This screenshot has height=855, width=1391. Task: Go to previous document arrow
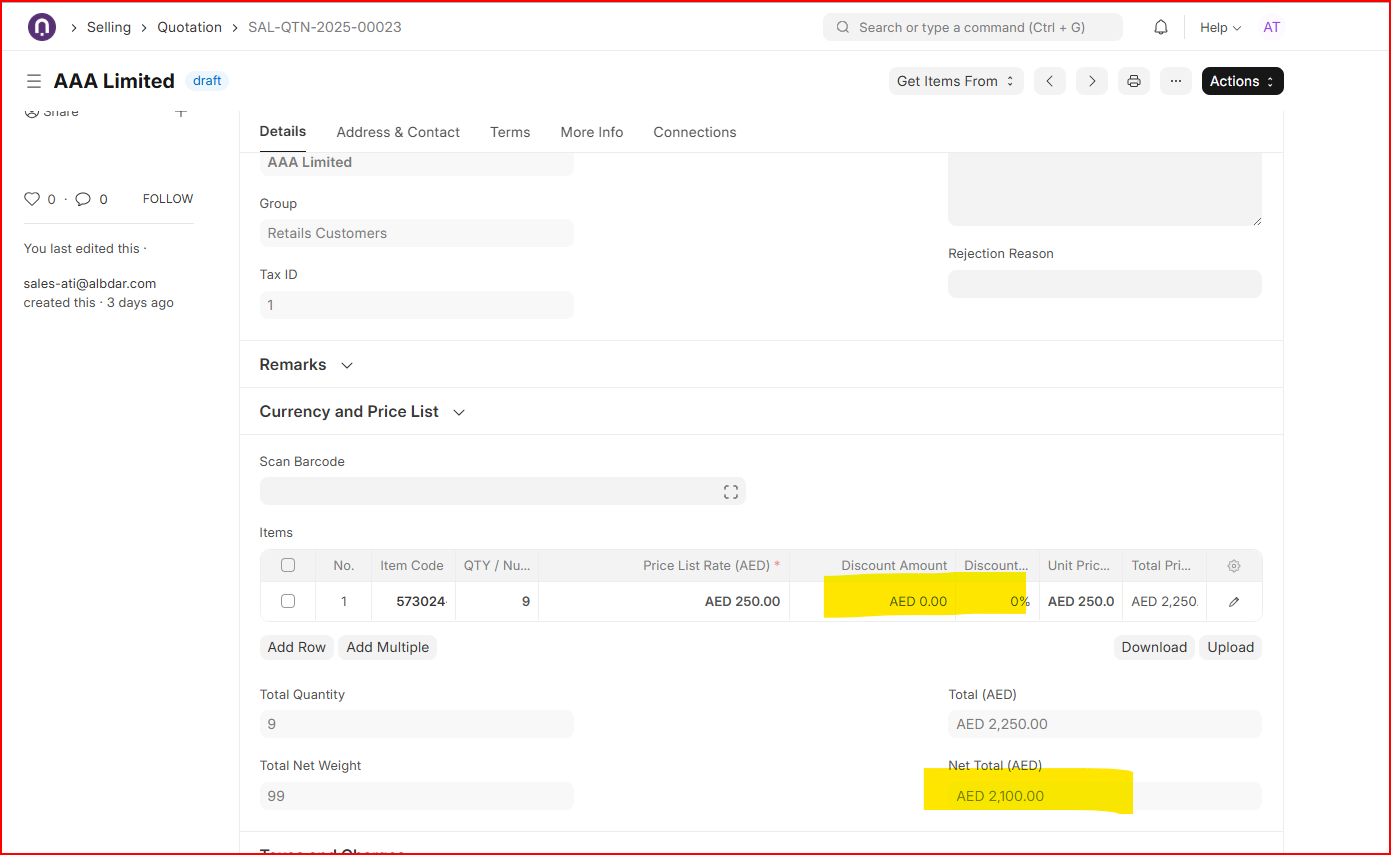pos(1049,81)
